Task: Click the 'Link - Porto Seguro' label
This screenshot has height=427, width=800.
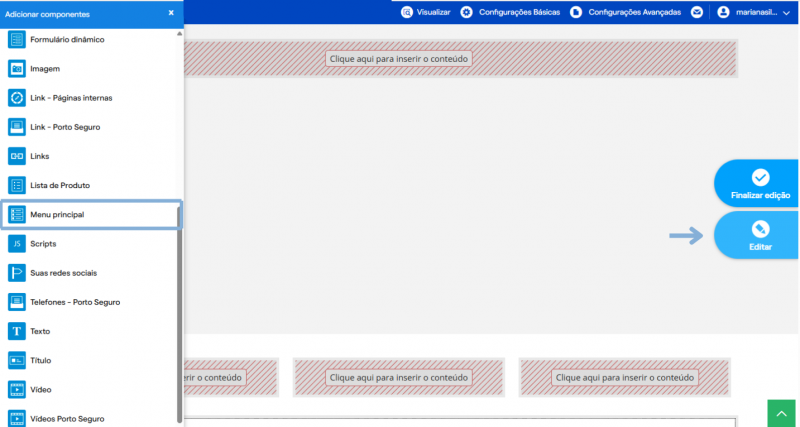Action: click(x=65, y=127)
